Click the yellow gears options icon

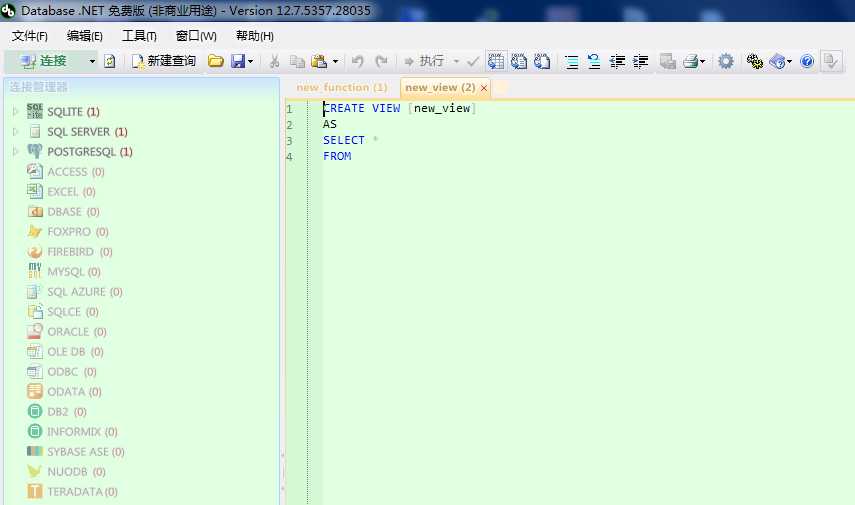[x=755, y=61]
